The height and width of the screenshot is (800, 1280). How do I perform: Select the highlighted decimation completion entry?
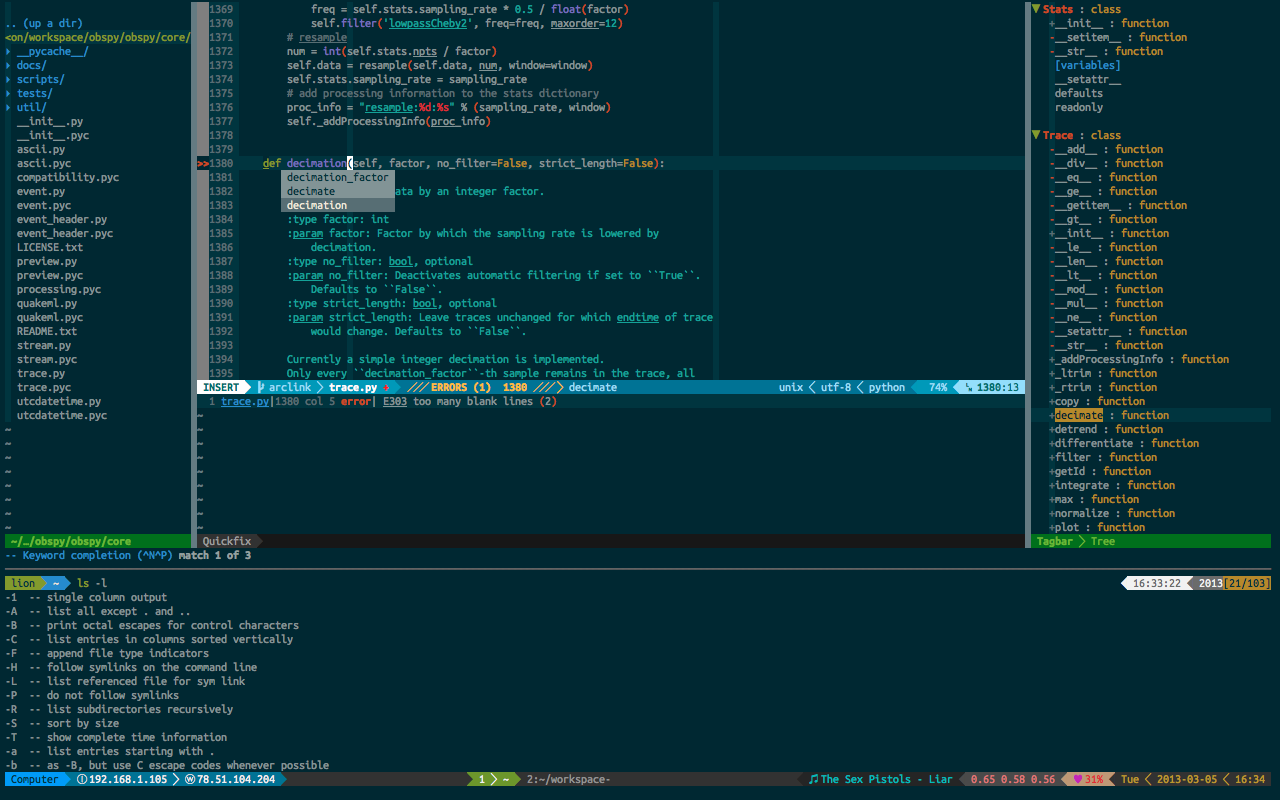point(338,205)
